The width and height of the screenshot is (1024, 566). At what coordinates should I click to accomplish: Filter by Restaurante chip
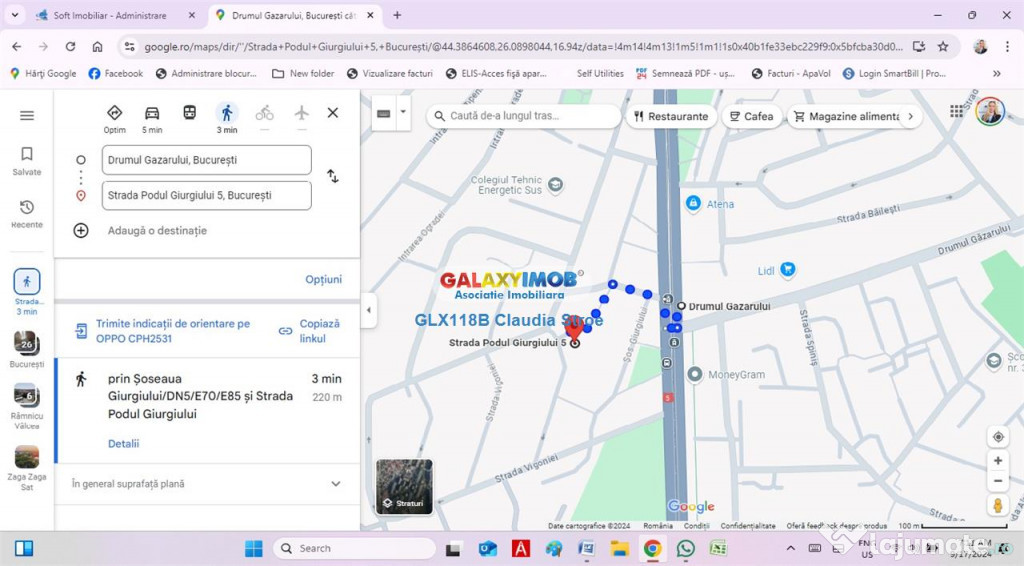pos(671,116)
